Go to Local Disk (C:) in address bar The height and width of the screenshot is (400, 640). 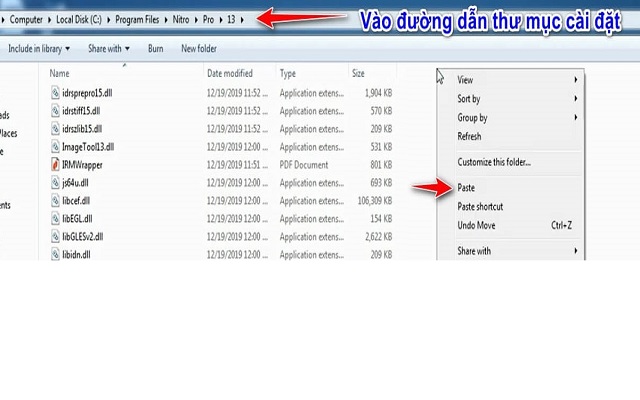click(x=79, y=19)
